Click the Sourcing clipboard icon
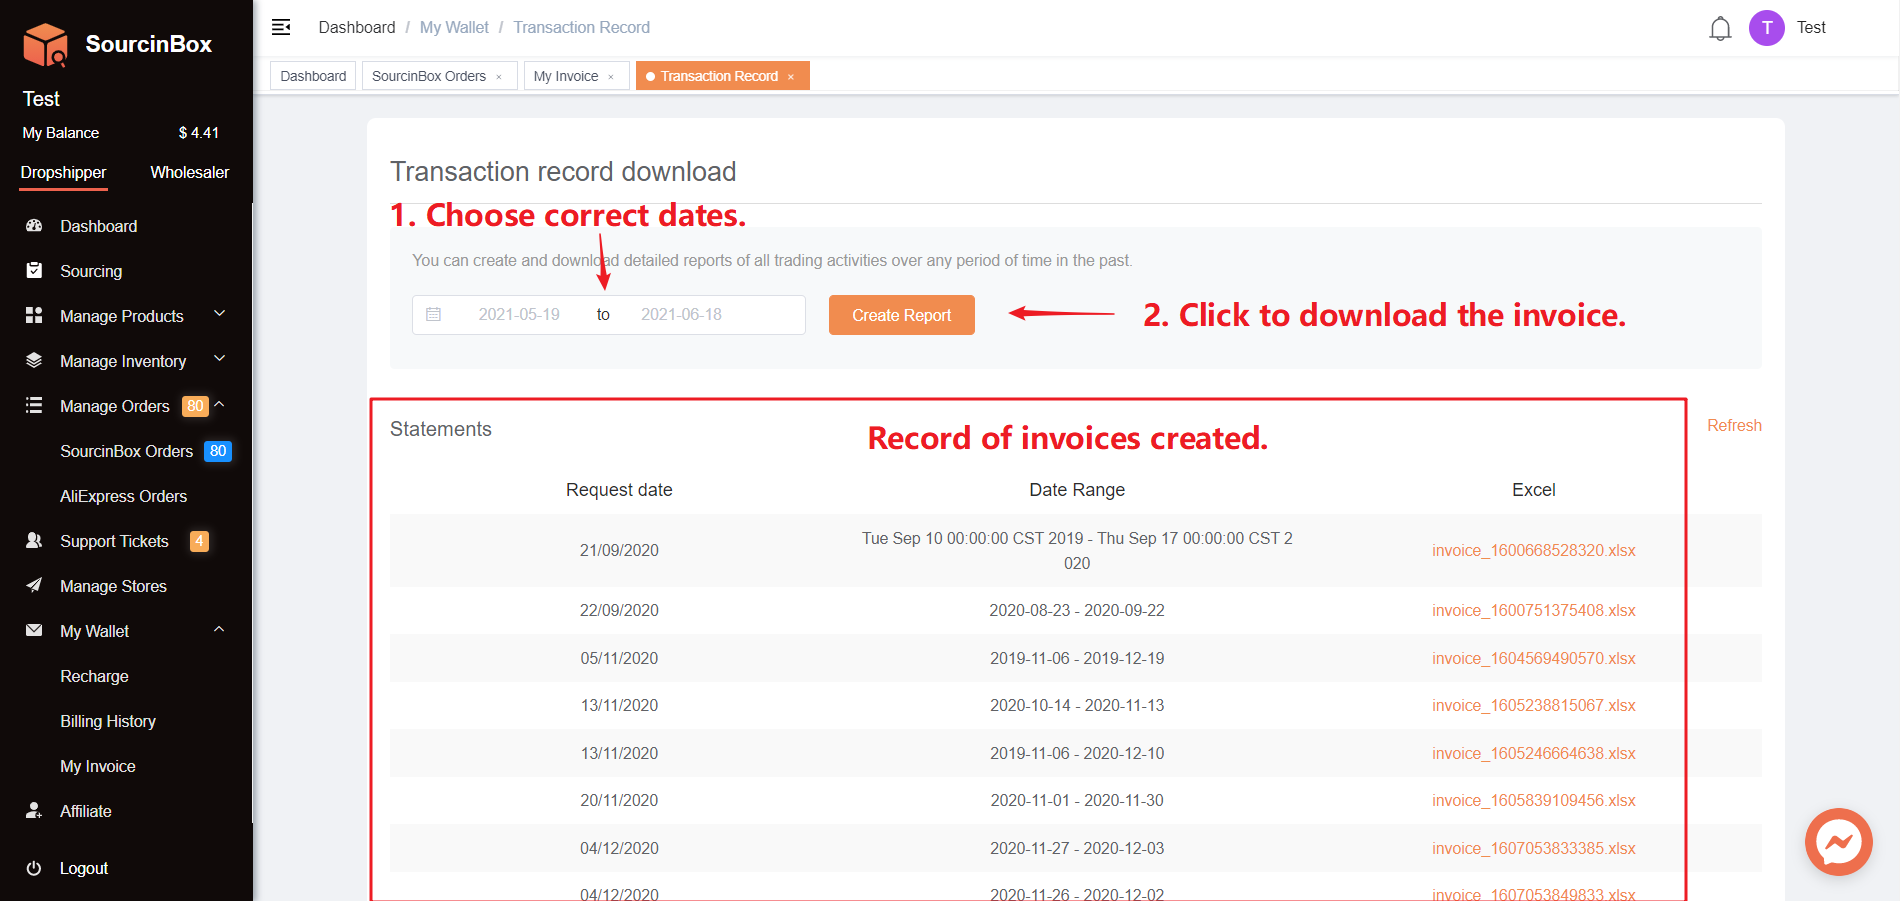1900x901 pixels. tap(34, 270)
